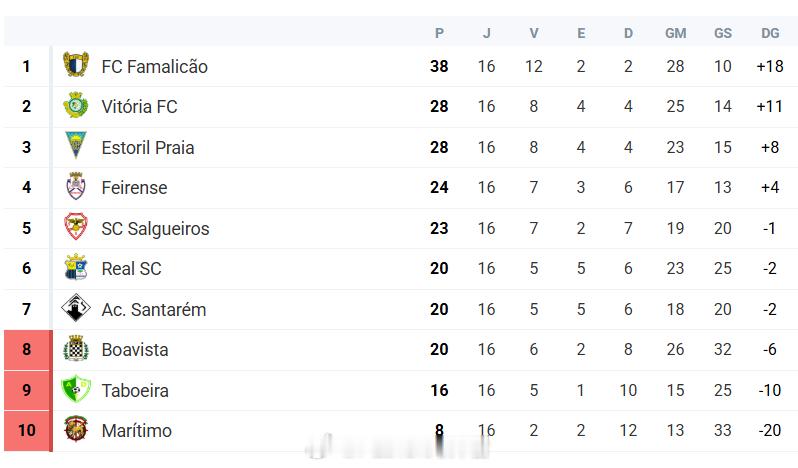This screenshot has width=798, height=468.
Task: Sort table by P points column
Action: (x=439, y=34)
